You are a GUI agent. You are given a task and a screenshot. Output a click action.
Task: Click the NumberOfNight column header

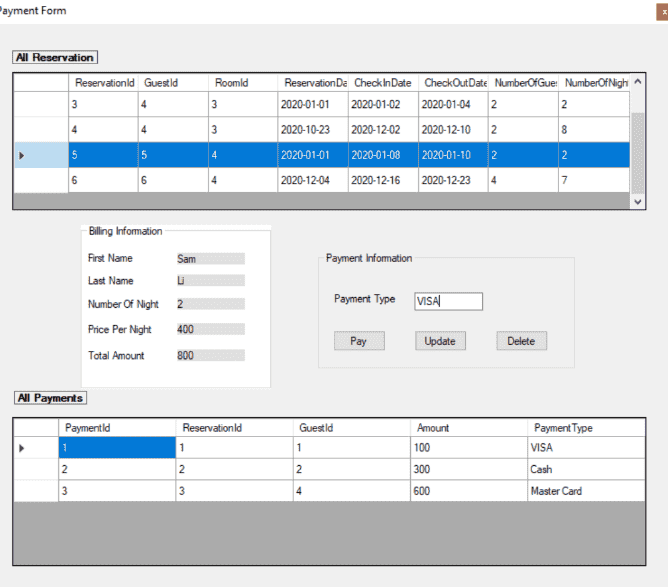pos(594,83)
